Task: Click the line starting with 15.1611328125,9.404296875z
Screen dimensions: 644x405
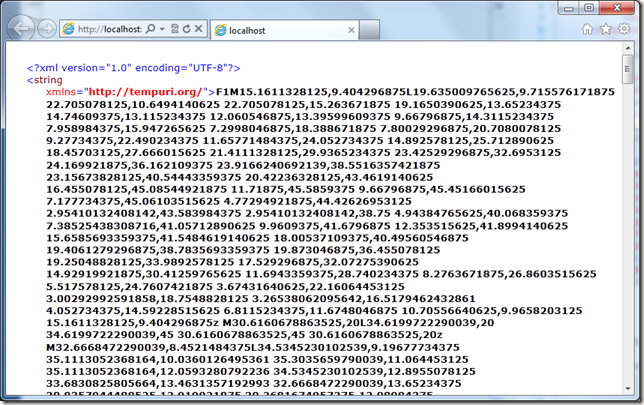Action: click(x=269, y=323)
